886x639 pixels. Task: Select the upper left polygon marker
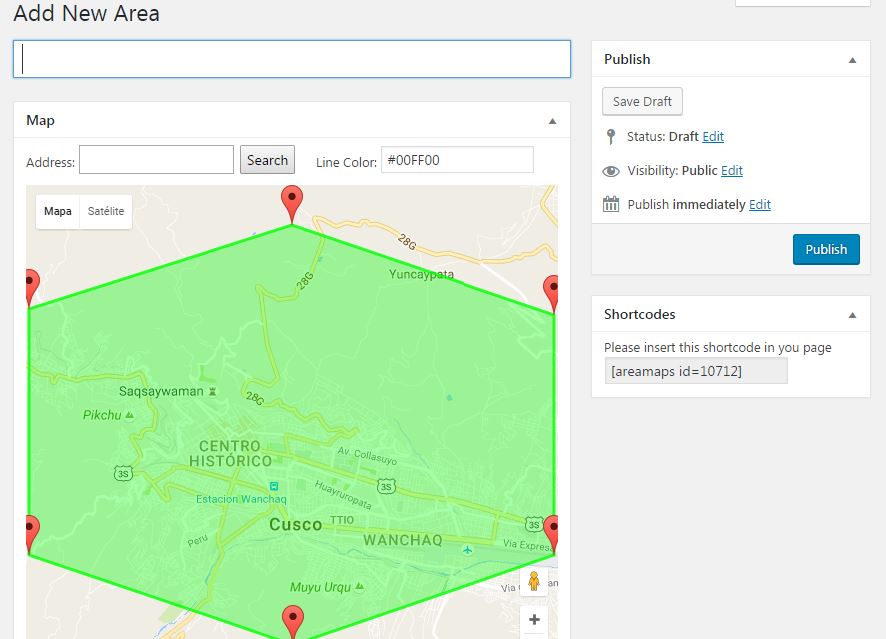tap(31, 285)
